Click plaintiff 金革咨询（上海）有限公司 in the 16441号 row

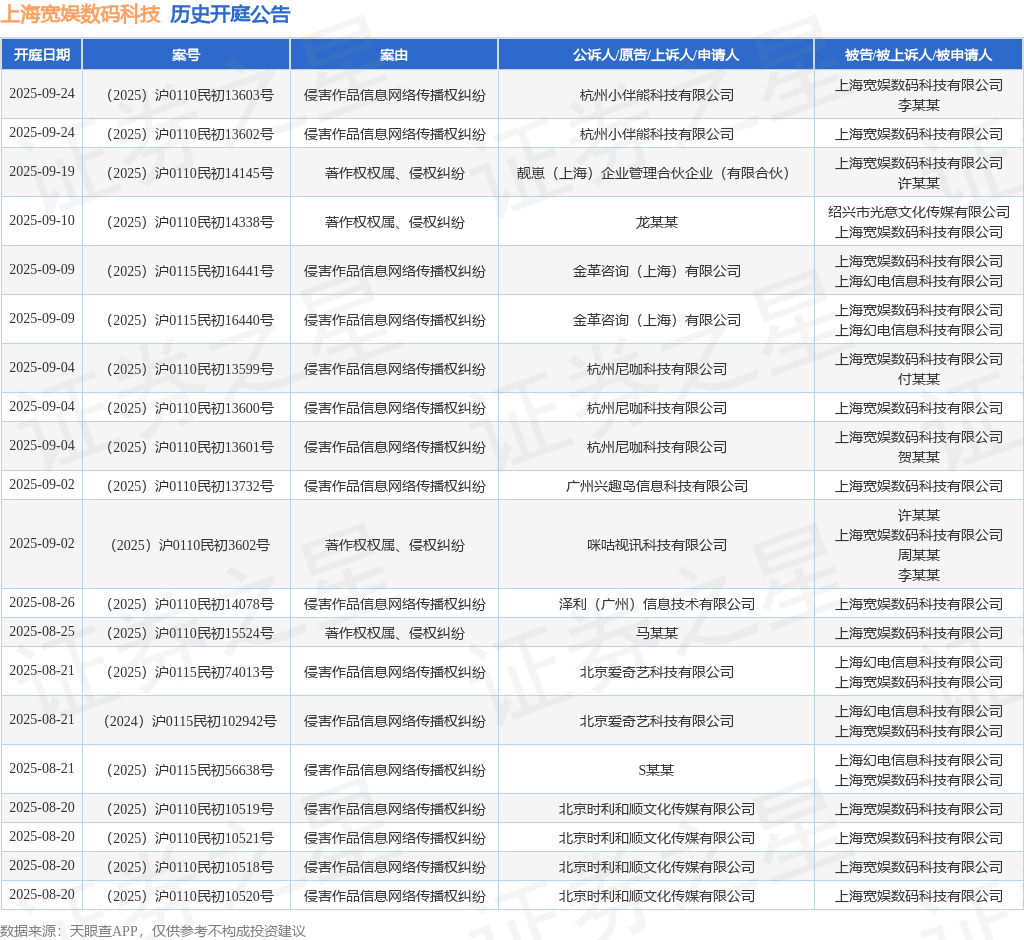pos(656,271)
